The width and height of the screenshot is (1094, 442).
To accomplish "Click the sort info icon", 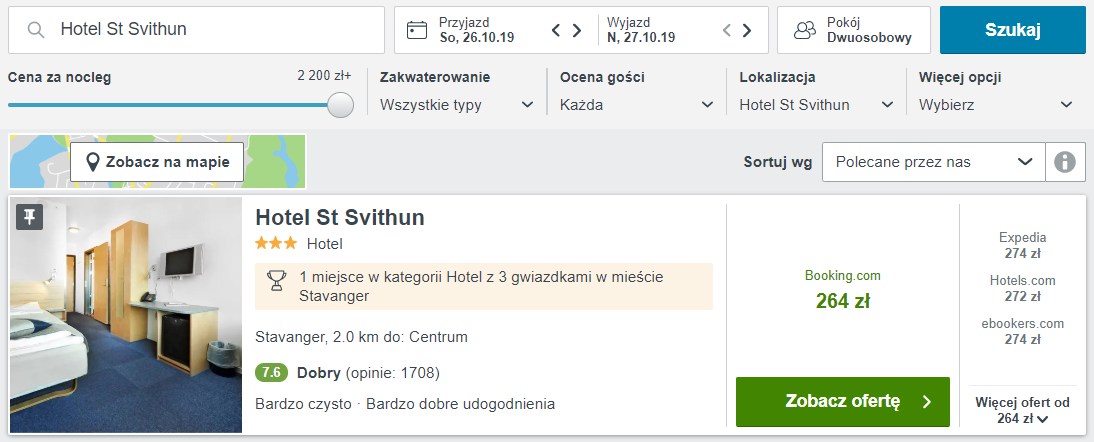I will point(1065,162).
